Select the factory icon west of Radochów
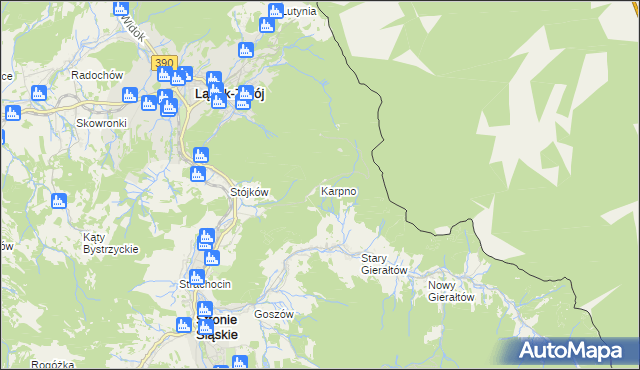The height and width of the screenshot is (370, 640). click(x=39, y=93)
